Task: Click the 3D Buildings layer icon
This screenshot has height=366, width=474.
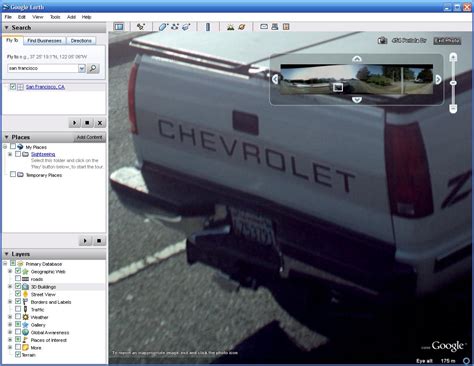Action: pyautogui.click(x=25, y=287)
